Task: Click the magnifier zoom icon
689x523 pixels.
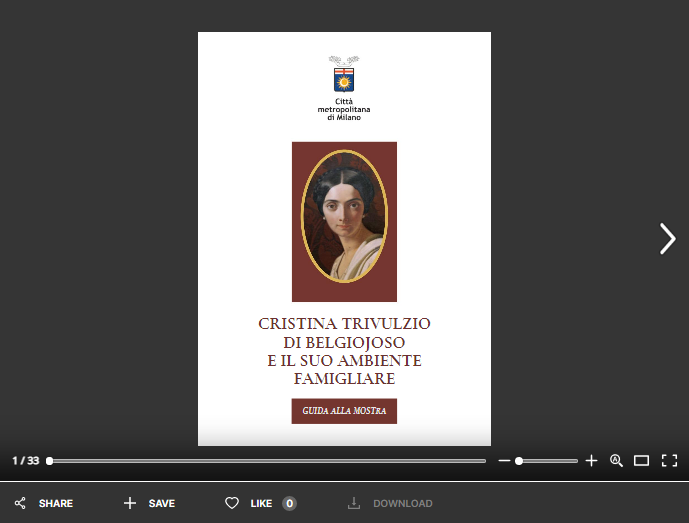Action: pos(616,461)
